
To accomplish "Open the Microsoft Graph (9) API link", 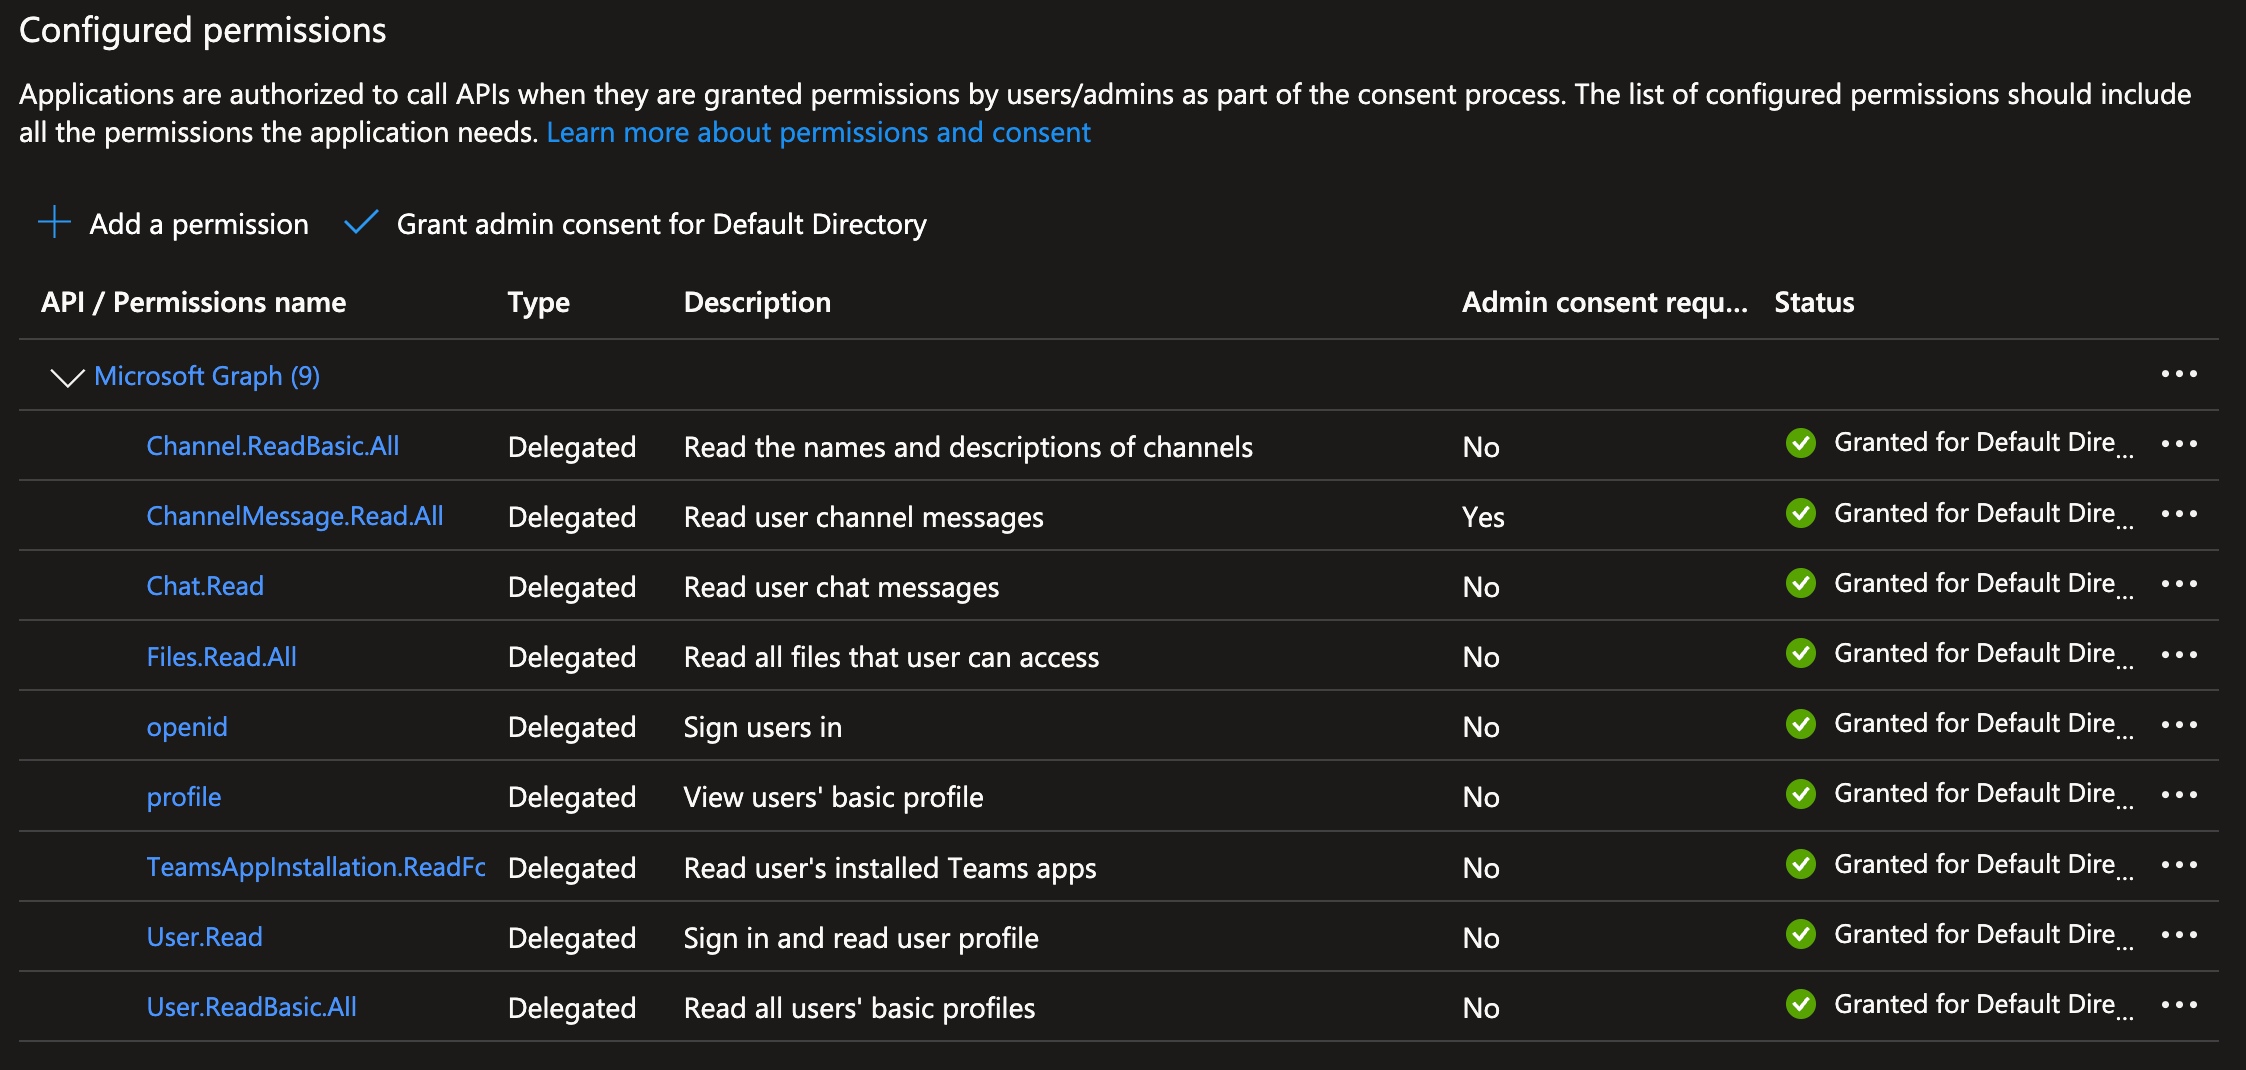I will (207, 376).
